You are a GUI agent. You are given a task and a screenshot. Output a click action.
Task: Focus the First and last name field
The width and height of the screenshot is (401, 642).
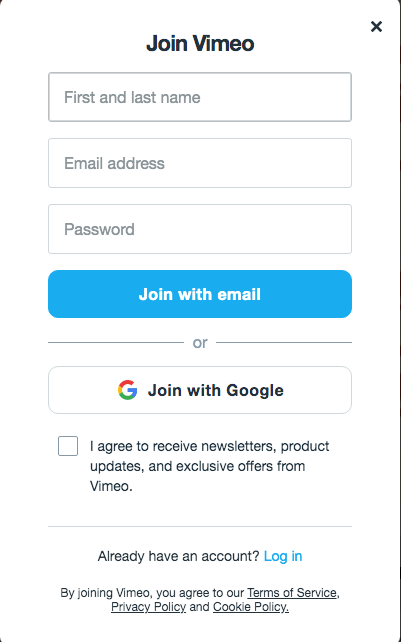(x=200, y=97)
